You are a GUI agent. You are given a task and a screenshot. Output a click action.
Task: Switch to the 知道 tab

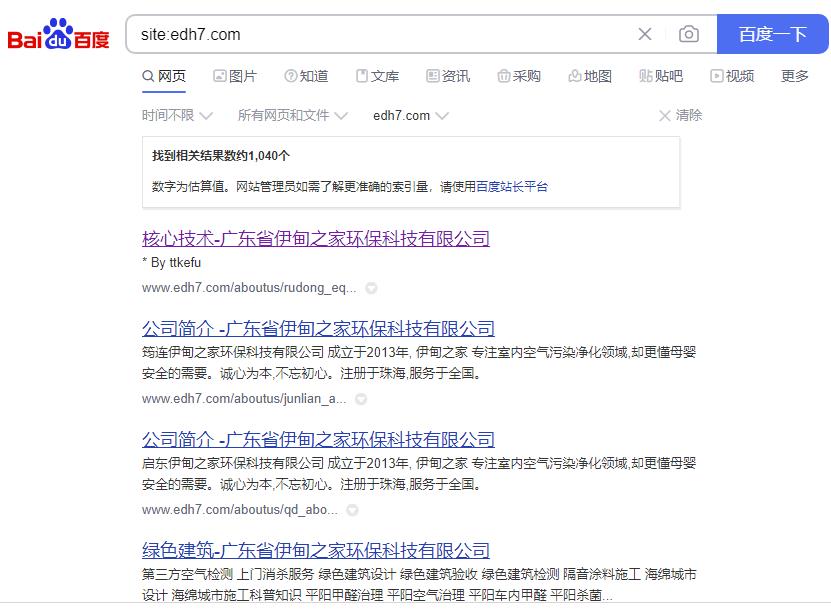(306, 76)
